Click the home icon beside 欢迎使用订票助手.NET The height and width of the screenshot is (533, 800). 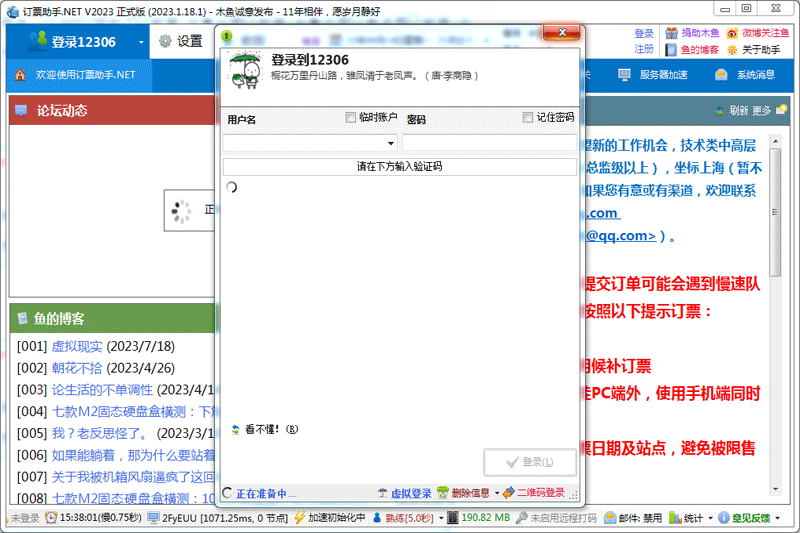click(x=20, y=75)
